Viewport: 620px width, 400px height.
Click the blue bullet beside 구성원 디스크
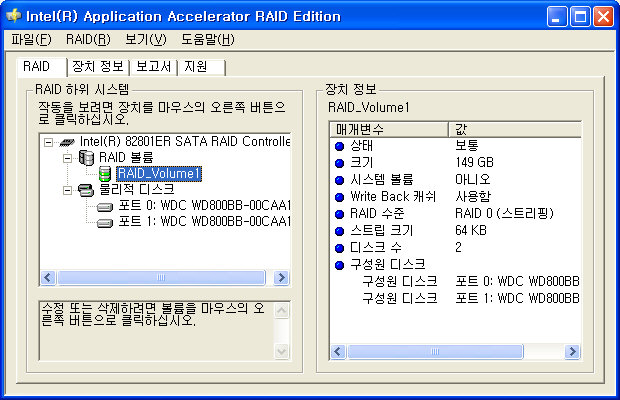click(339, 265)
